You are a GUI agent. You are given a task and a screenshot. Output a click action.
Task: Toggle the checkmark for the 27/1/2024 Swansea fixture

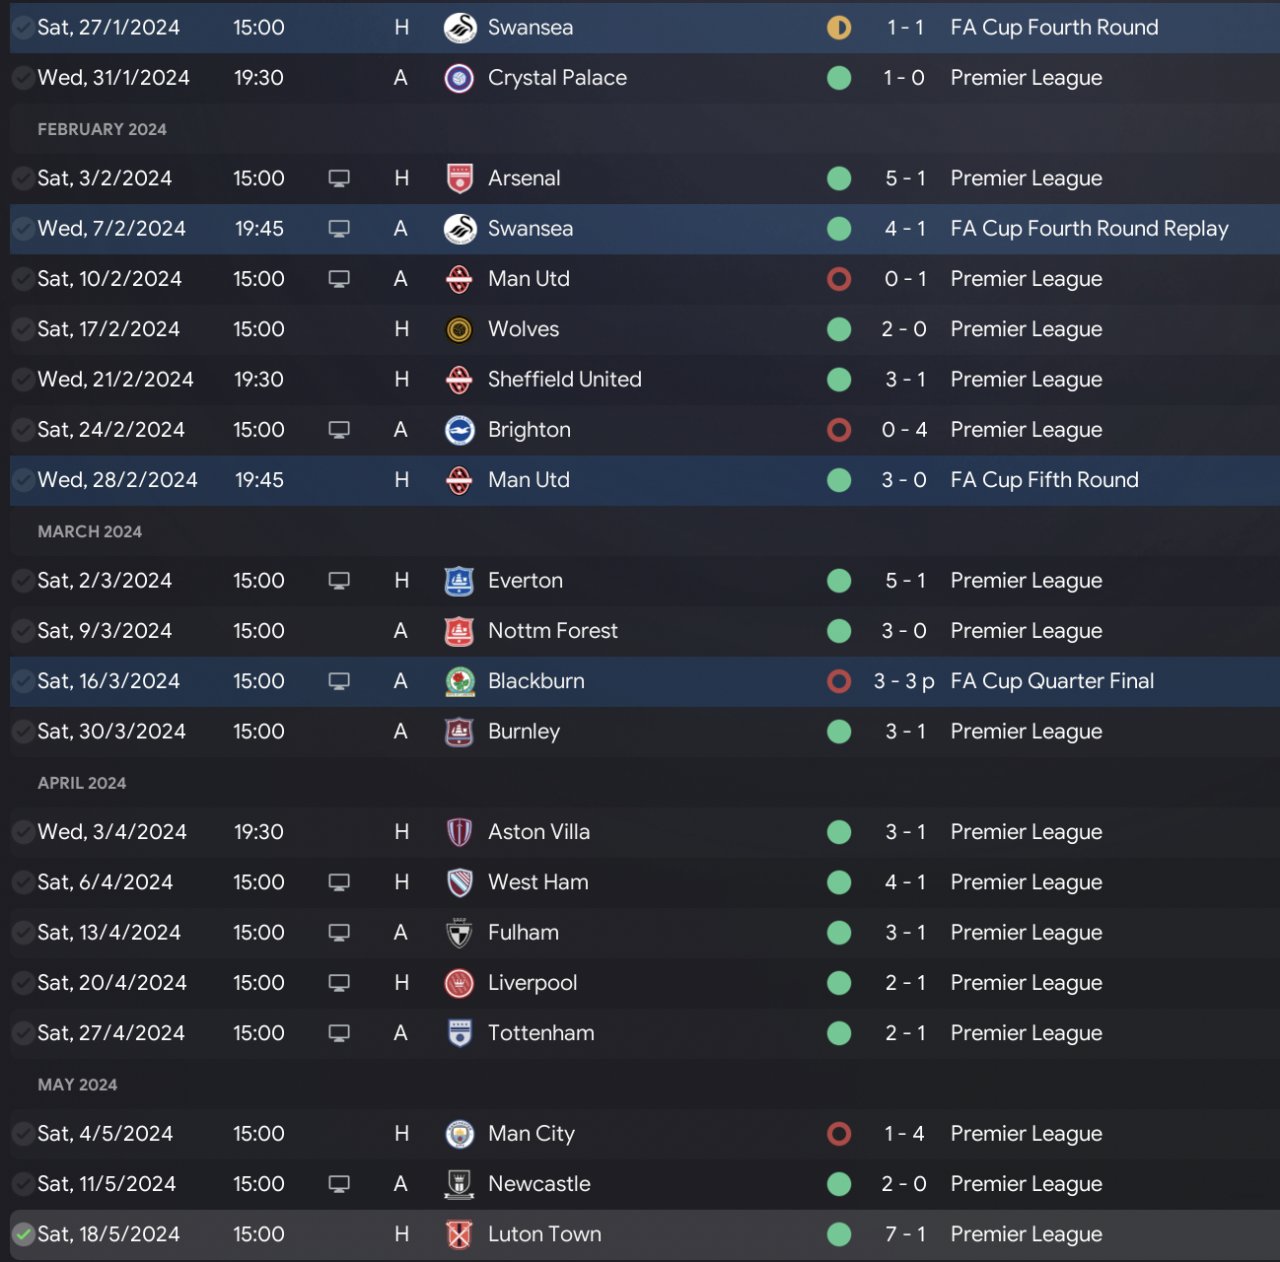(23, 28)
